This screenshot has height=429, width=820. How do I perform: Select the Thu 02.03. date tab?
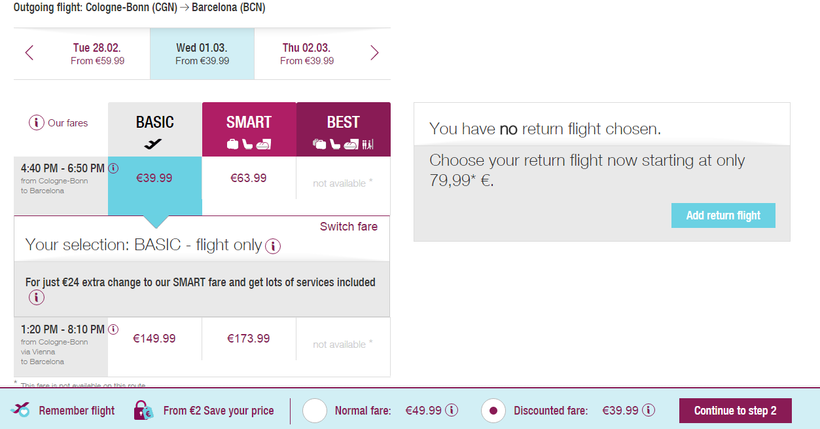[307, 54]
